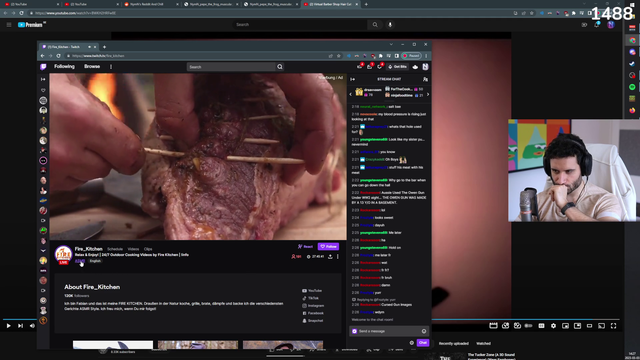Open Fire_Kitchen TikTok link
The width and height of the screenshot is (640, 360).
pos(311,298)
